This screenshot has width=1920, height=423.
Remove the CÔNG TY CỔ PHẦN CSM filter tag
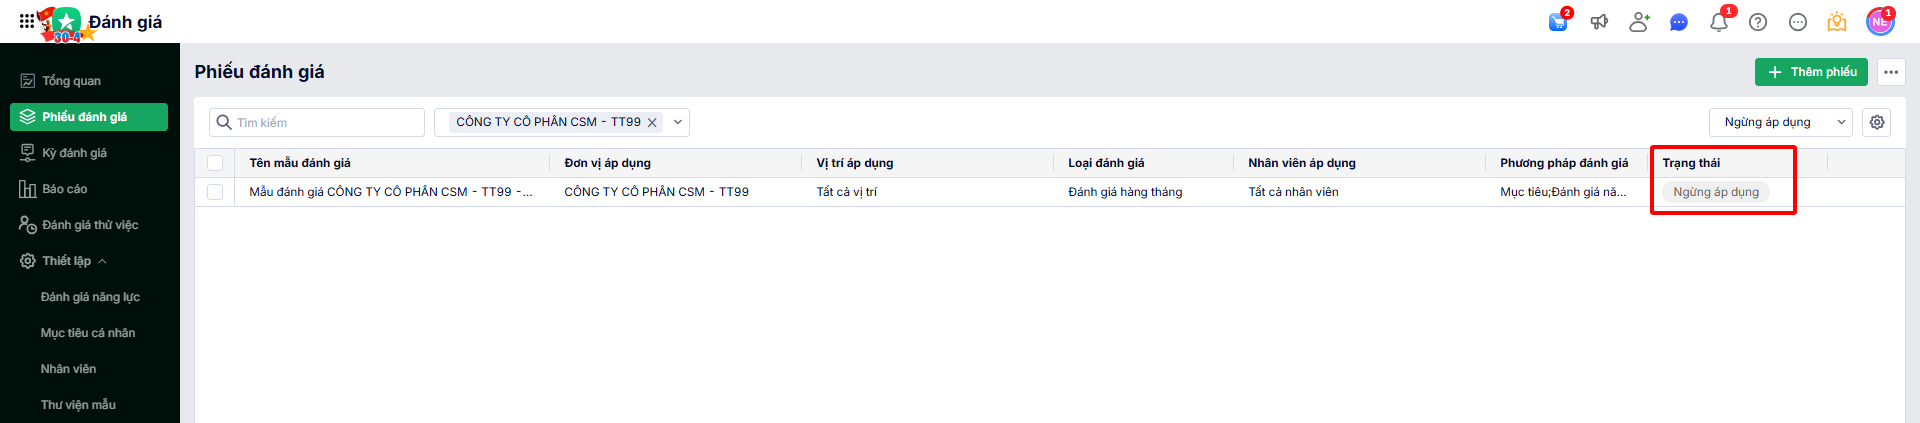coord(652,122)
